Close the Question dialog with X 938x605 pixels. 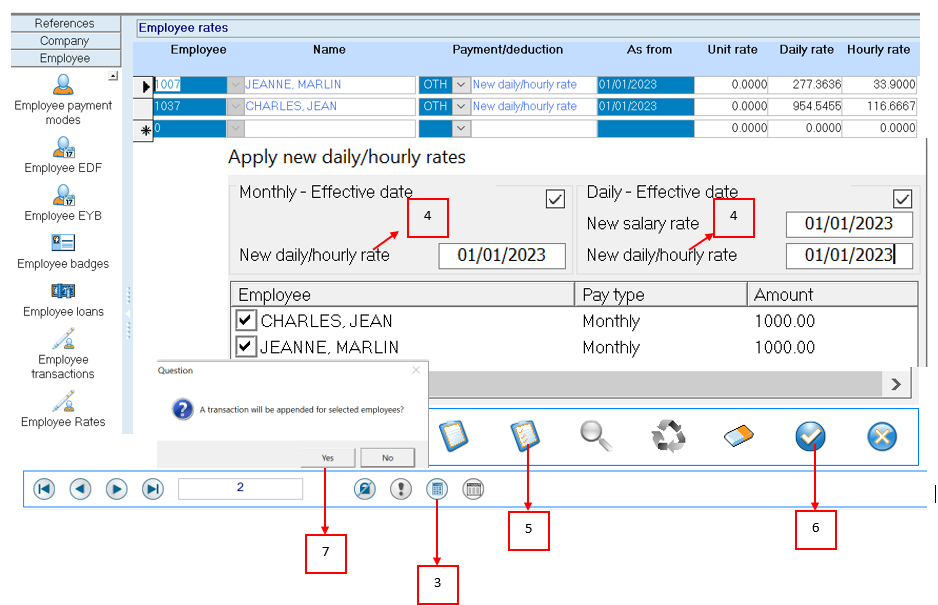[416, 370]
